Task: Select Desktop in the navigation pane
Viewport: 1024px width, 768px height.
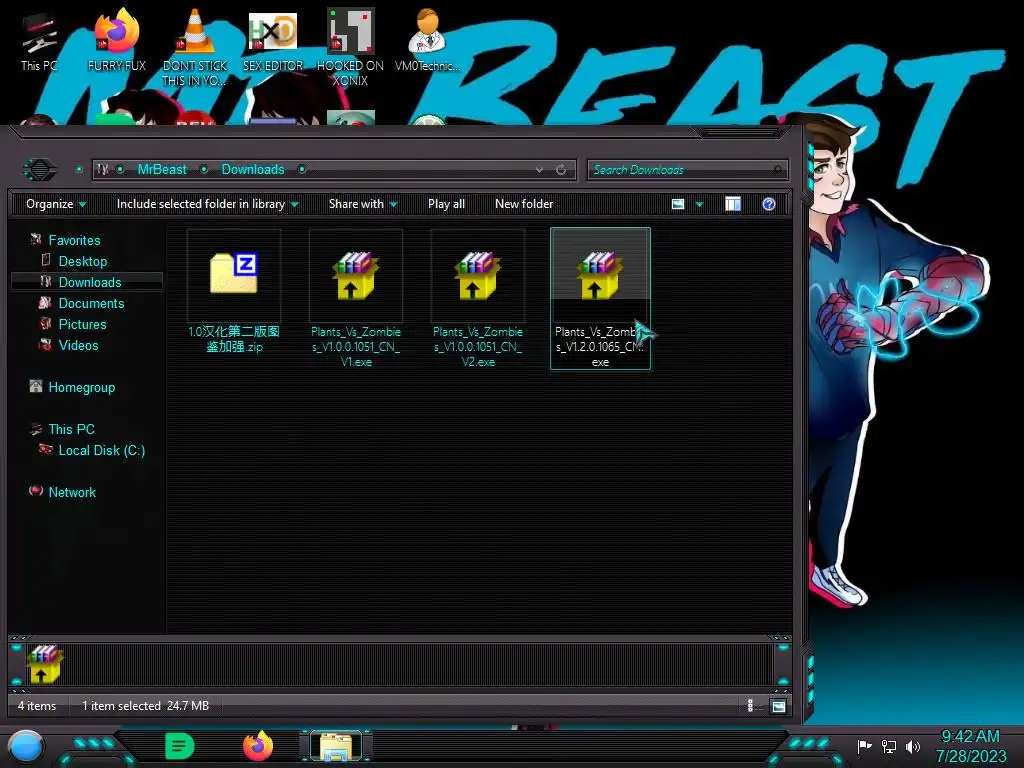Action: click(82, 261)
